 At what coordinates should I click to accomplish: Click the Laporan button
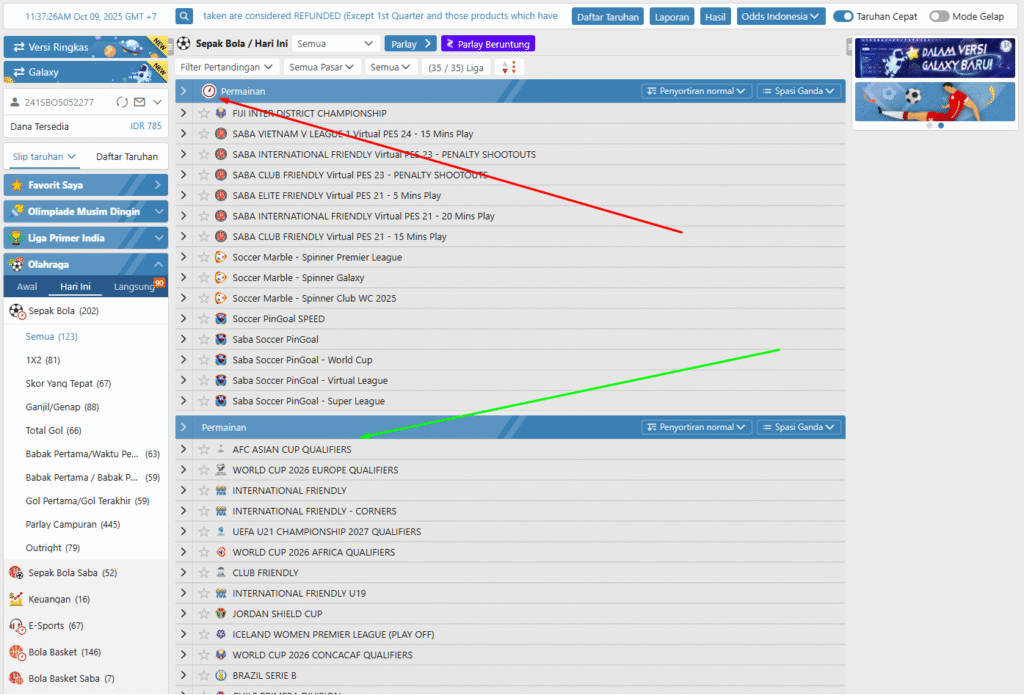(672, 16)
